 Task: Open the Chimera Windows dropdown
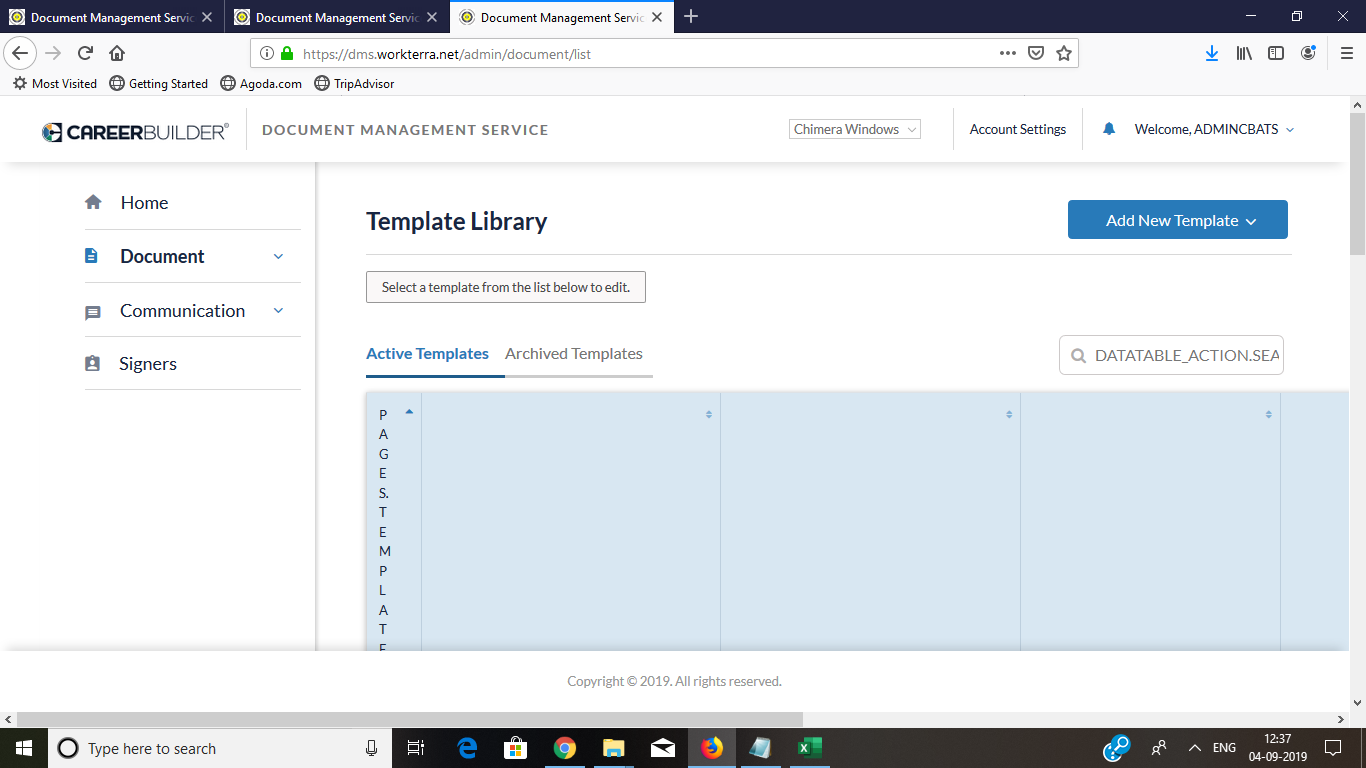pos(854,129)
